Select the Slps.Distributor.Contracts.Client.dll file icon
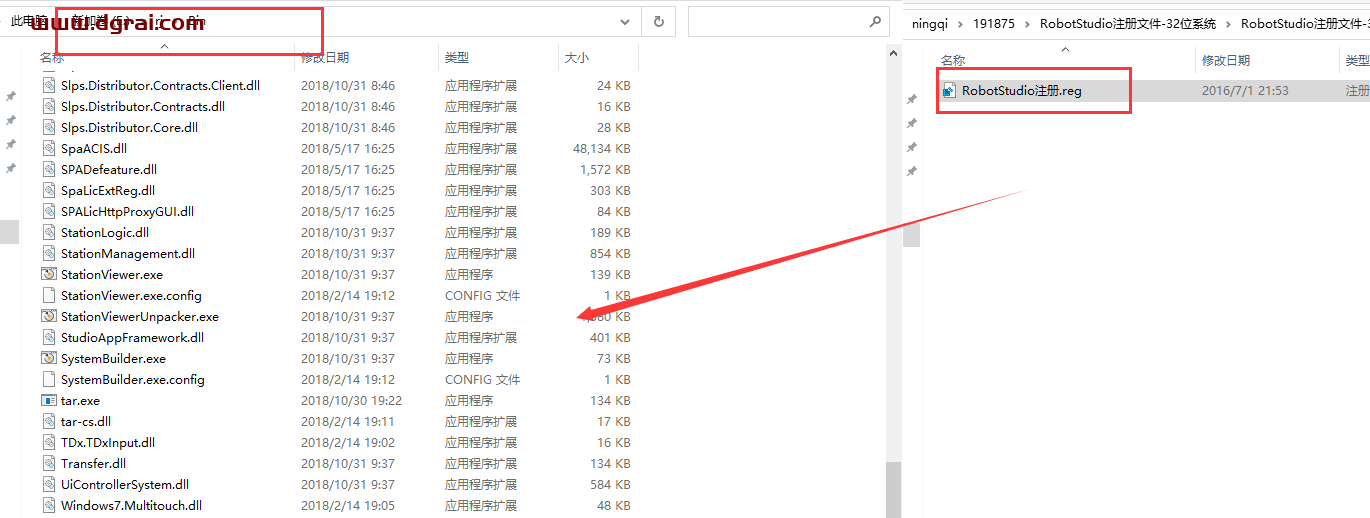This screenshot has width=1370, height=518. click(49, 86)
